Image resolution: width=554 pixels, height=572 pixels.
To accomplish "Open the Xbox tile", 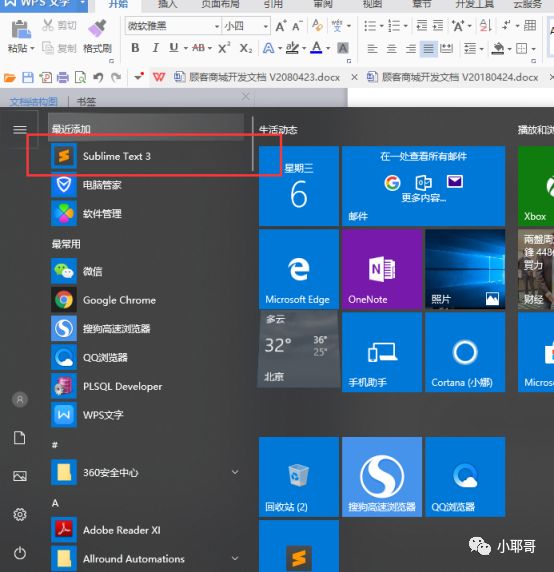I will (x=536, y=186).
